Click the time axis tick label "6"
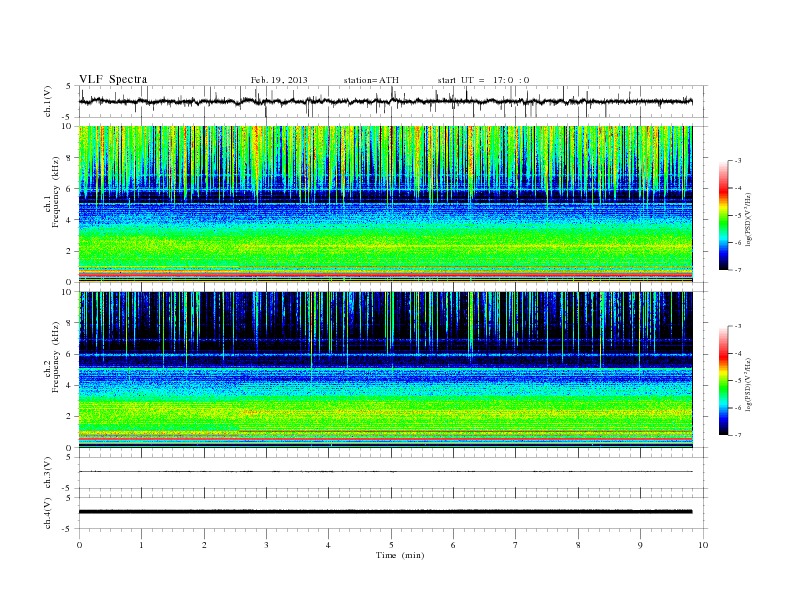The height and width of the screenshot is (612, 792). 454,545
